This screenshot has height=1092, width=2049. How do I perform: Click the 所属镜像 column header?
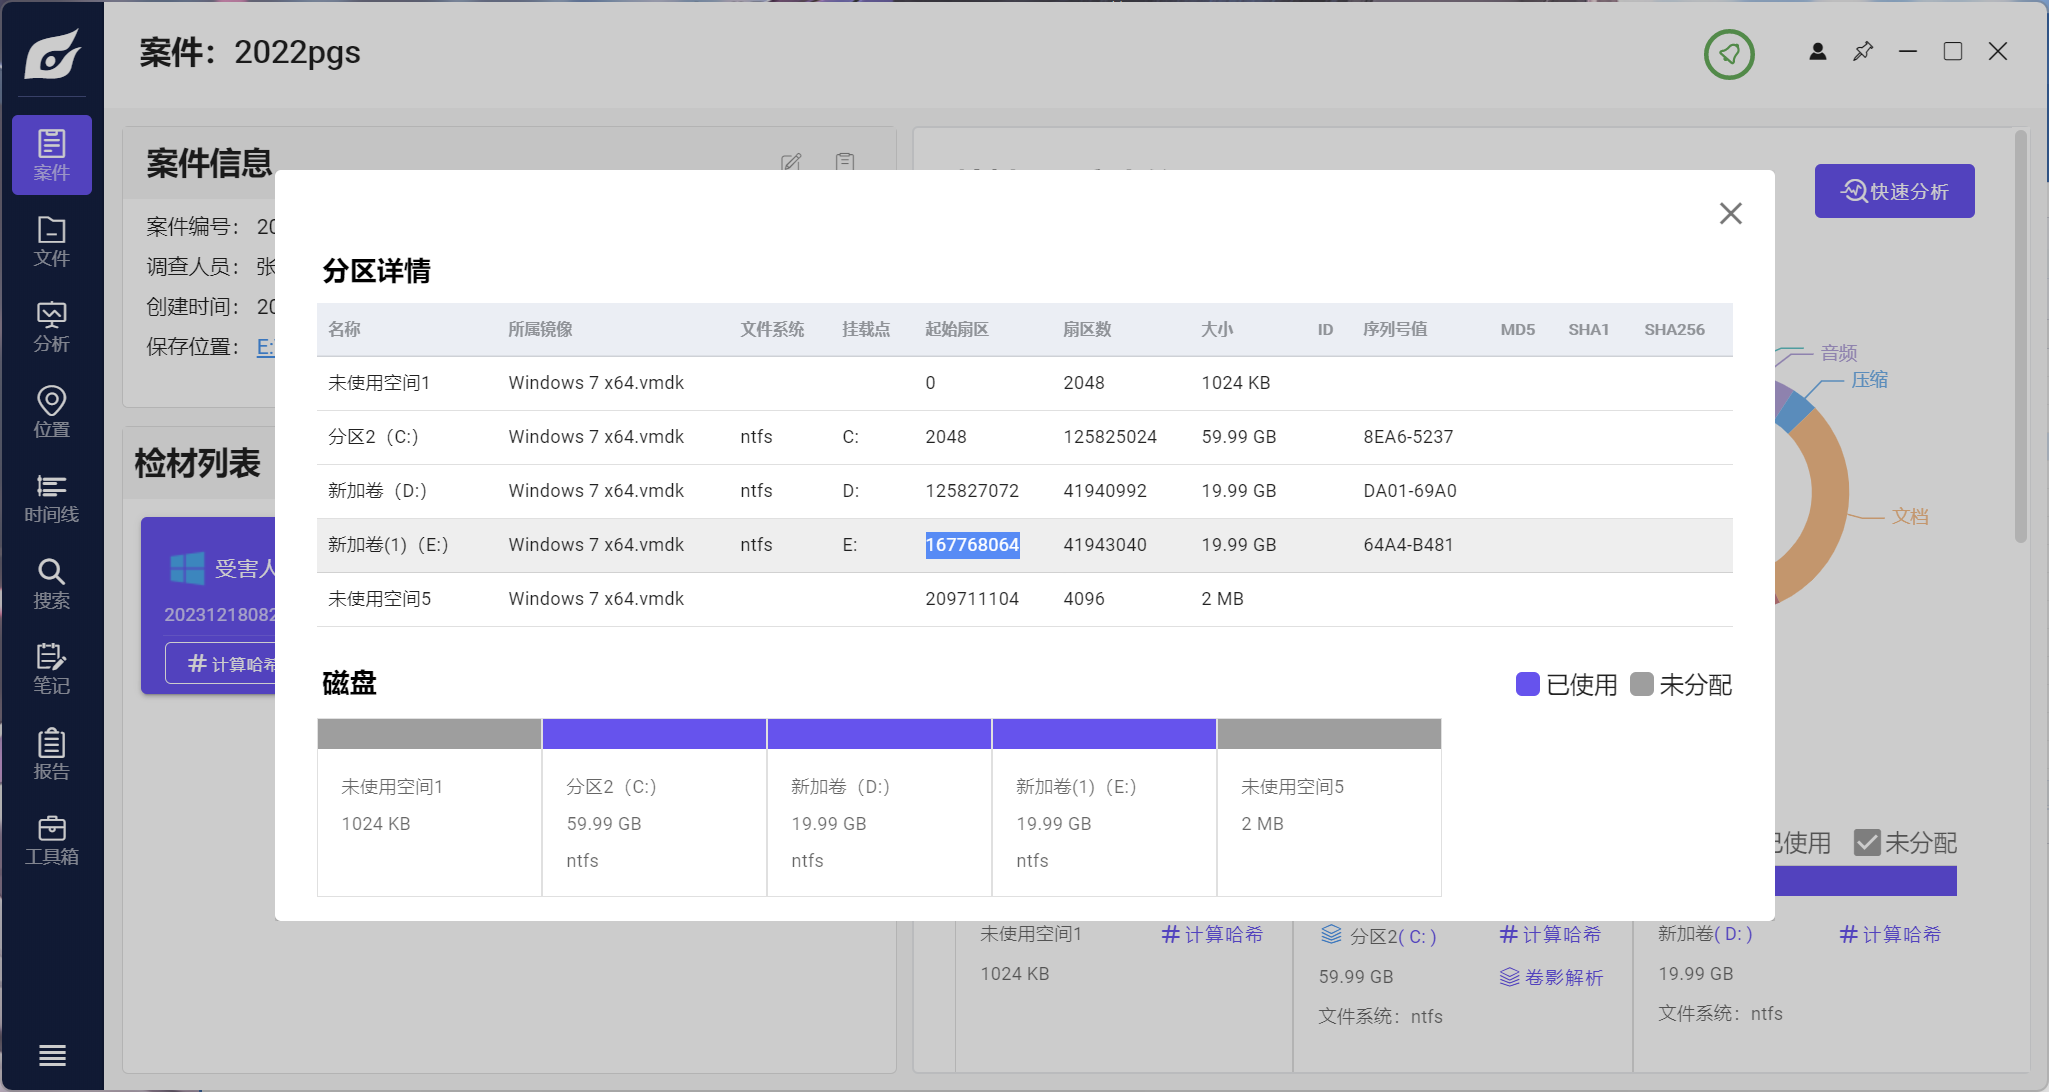(540, 329)
